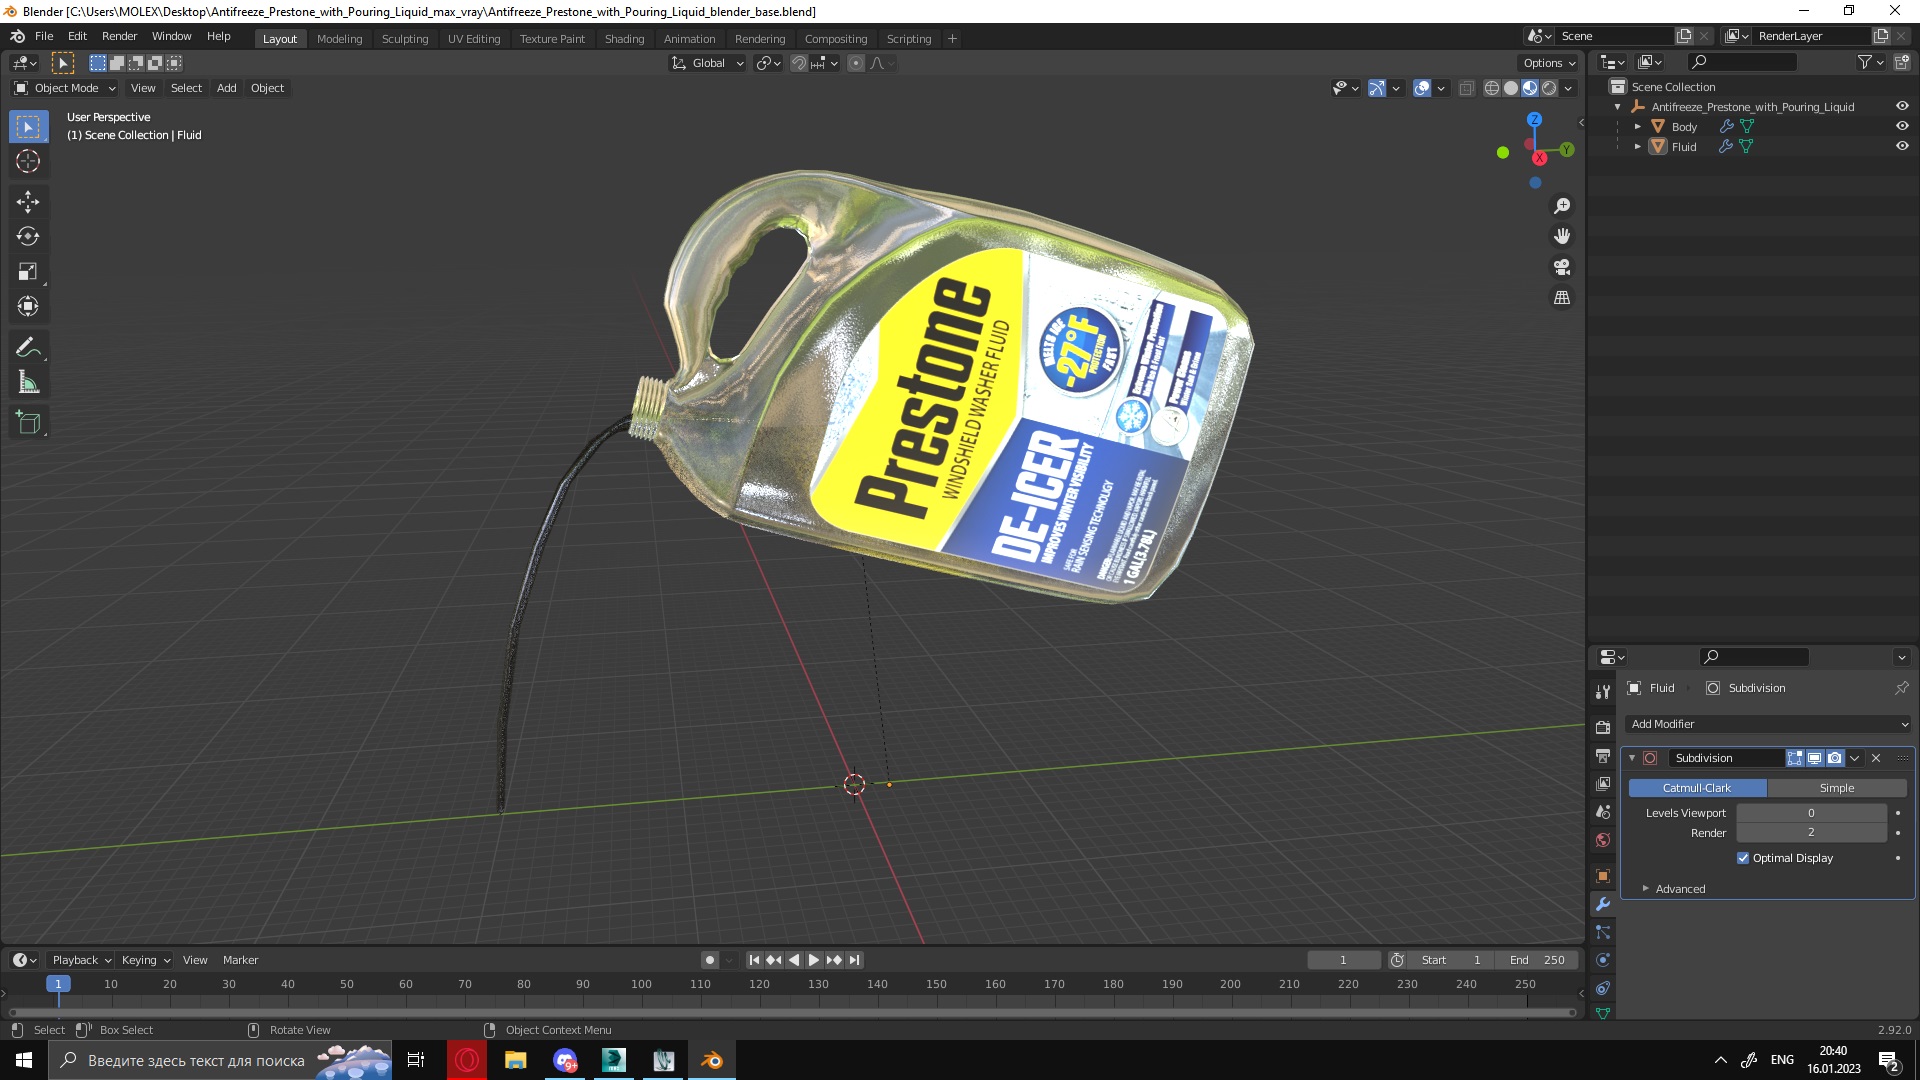Open the Render properties tab
This screenshot has height=1080, width=1920.
pyautogui.click(x=1603, y=727)
